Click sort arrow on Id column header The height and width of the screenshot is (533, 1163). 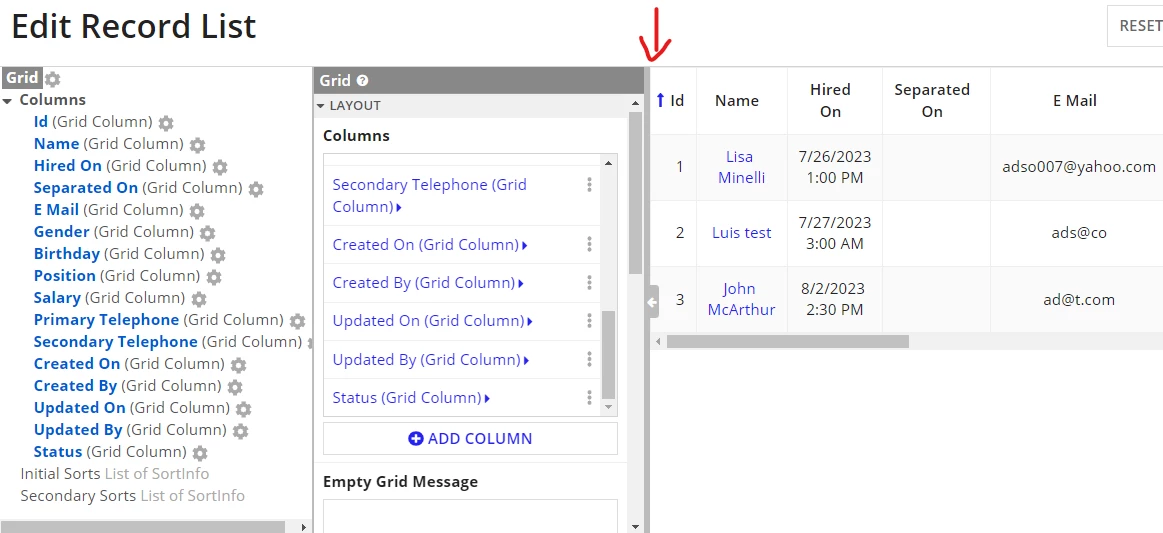(660, 100)
